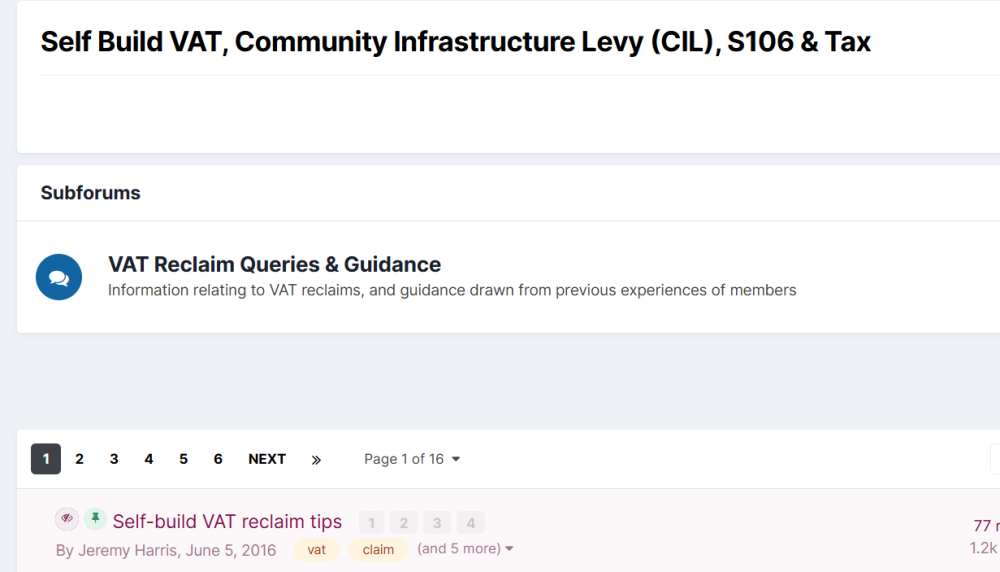
Task: Go to page 4 of topic list
Action: [x=149, y=459]
